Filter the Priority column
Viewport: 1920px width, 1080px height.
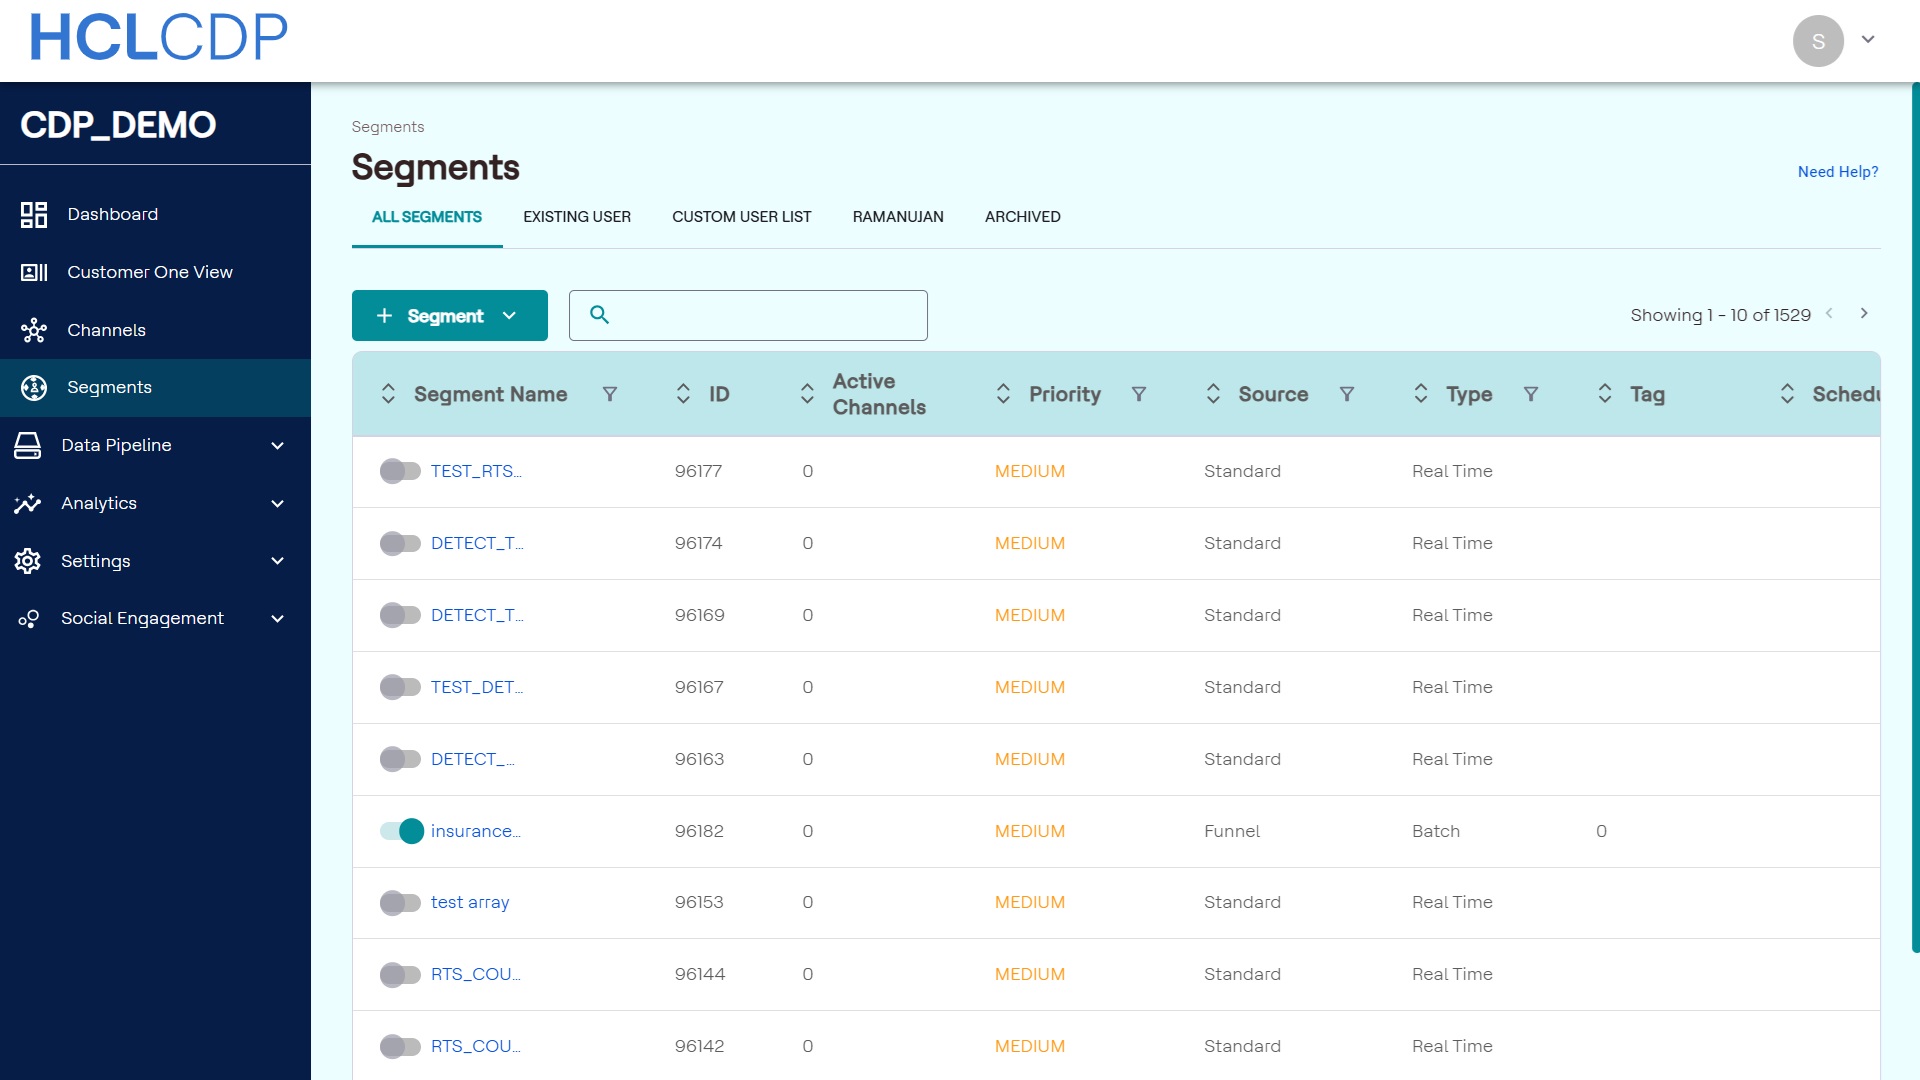pyautogui.click(x=1138, y=394)
